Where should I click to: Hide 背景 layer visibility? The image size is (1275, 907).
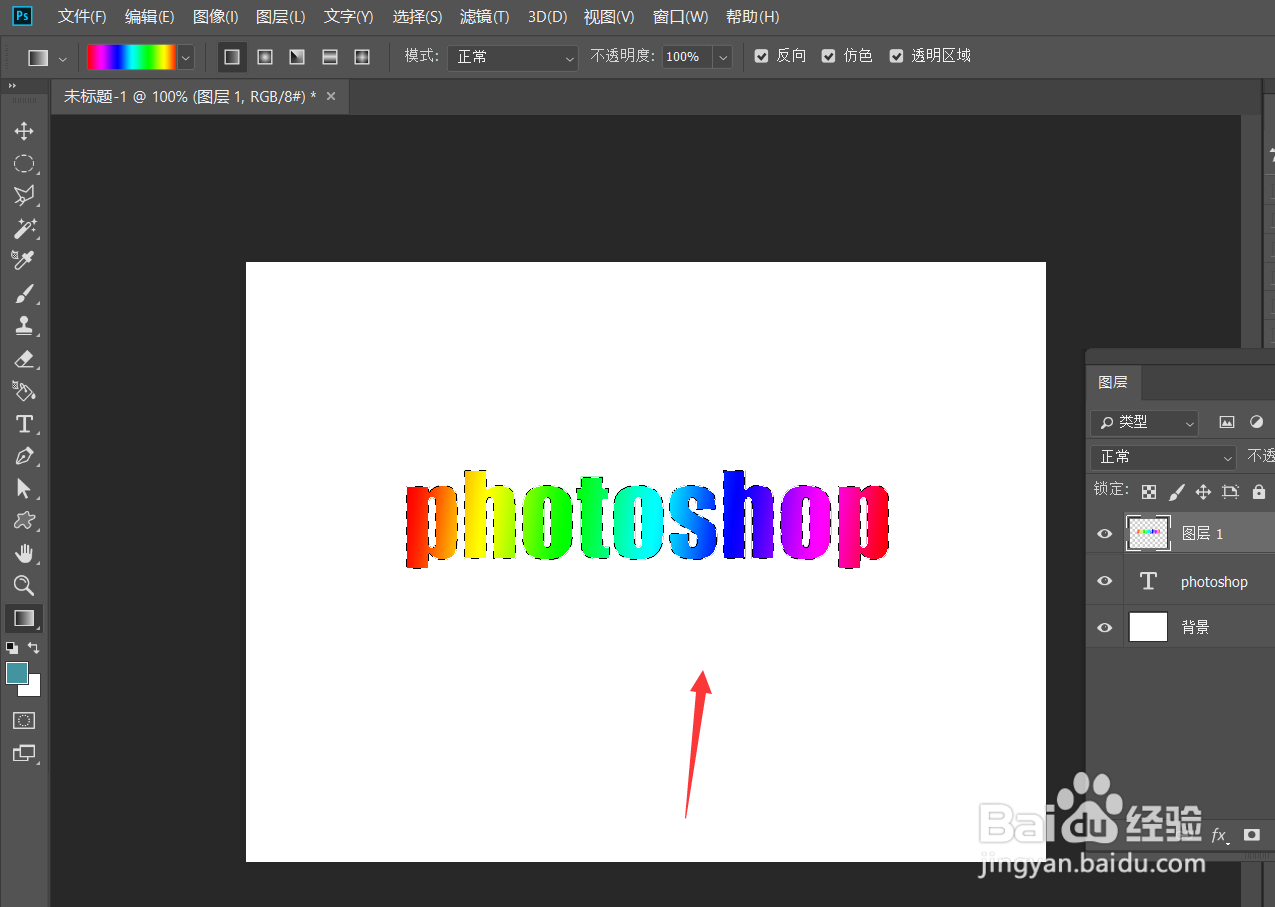[1105, 627]
